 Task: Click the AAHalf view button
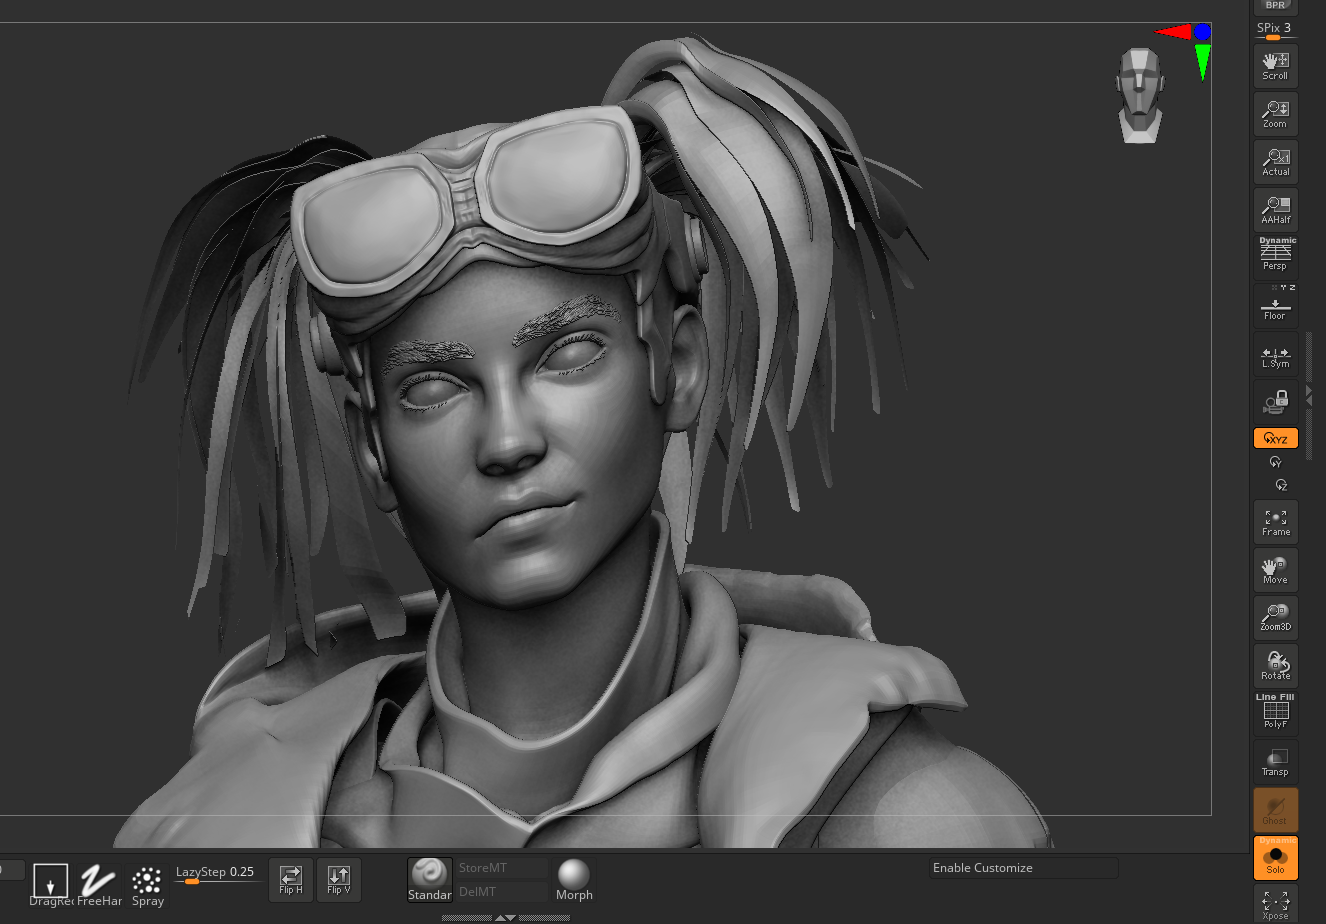point(1275,209)
